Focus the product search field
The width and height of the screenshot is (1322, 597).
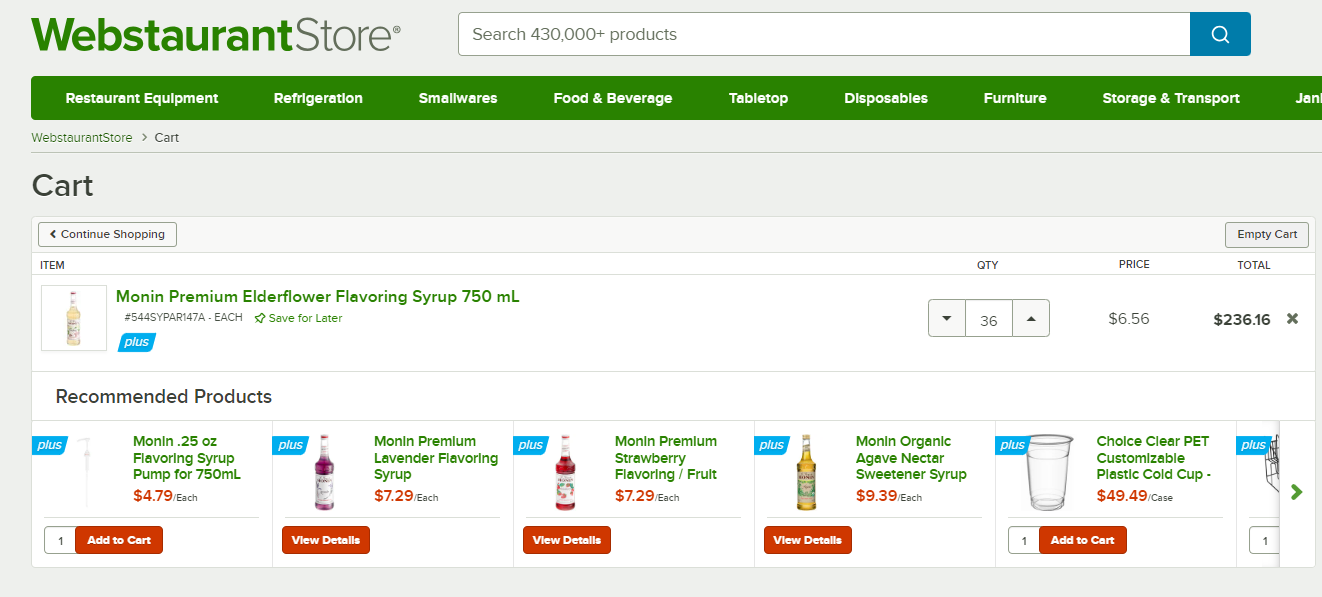[824, 34]
